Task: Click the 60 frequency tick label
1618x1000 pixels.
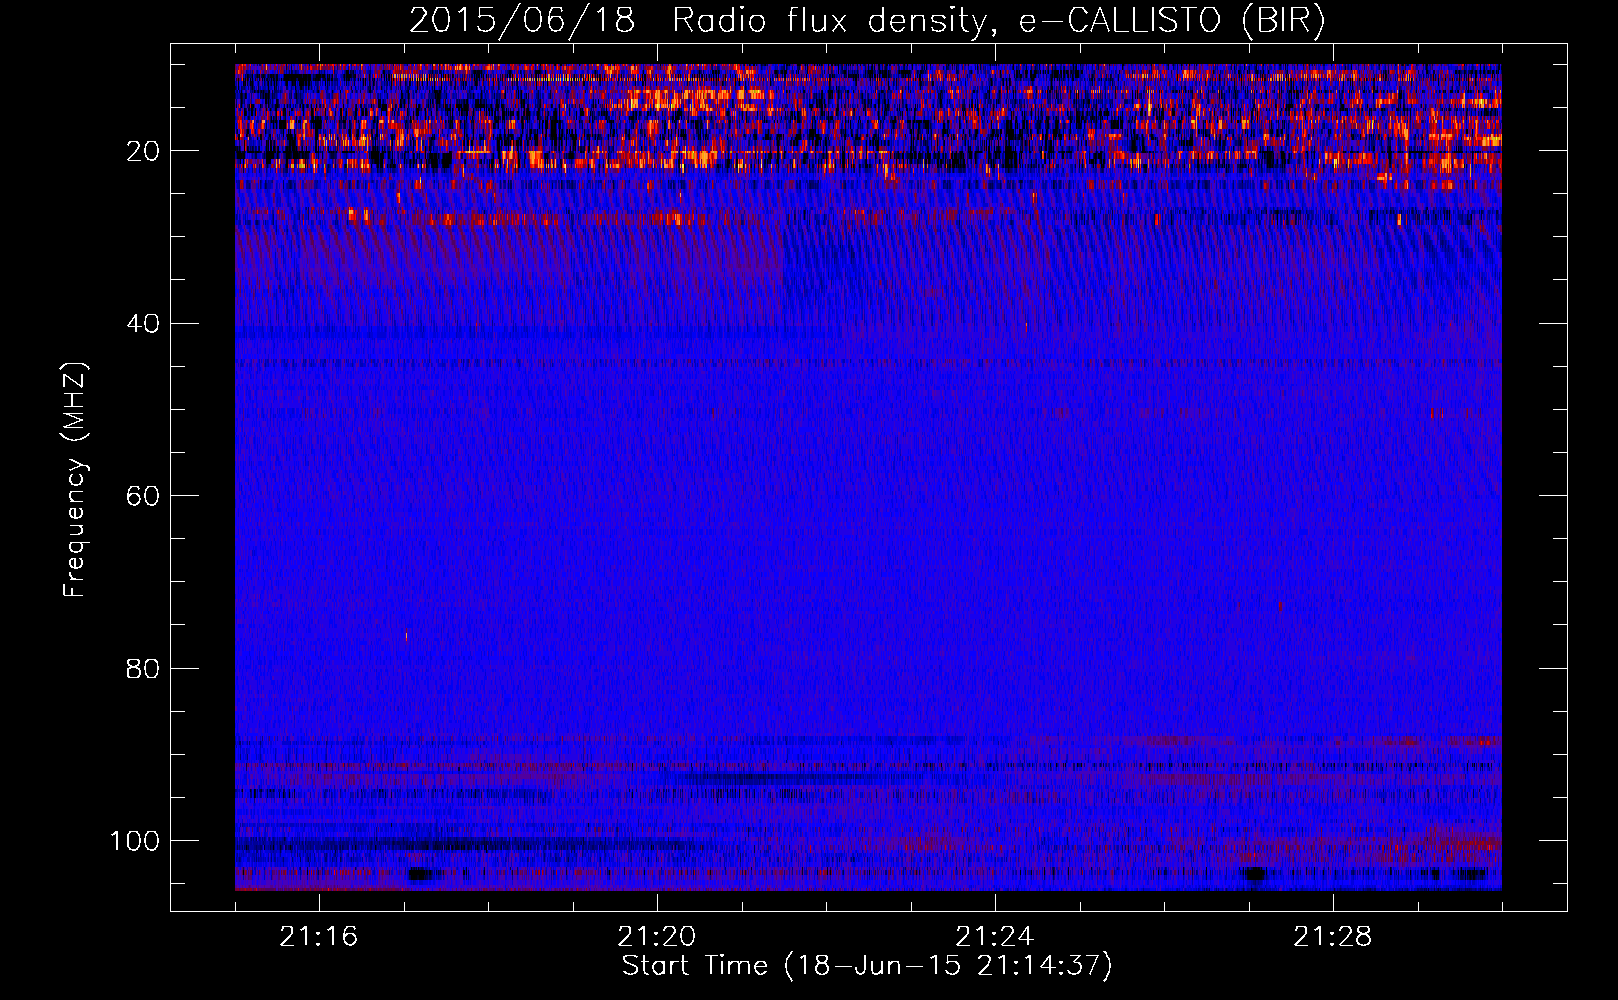Action: [143, 496]
